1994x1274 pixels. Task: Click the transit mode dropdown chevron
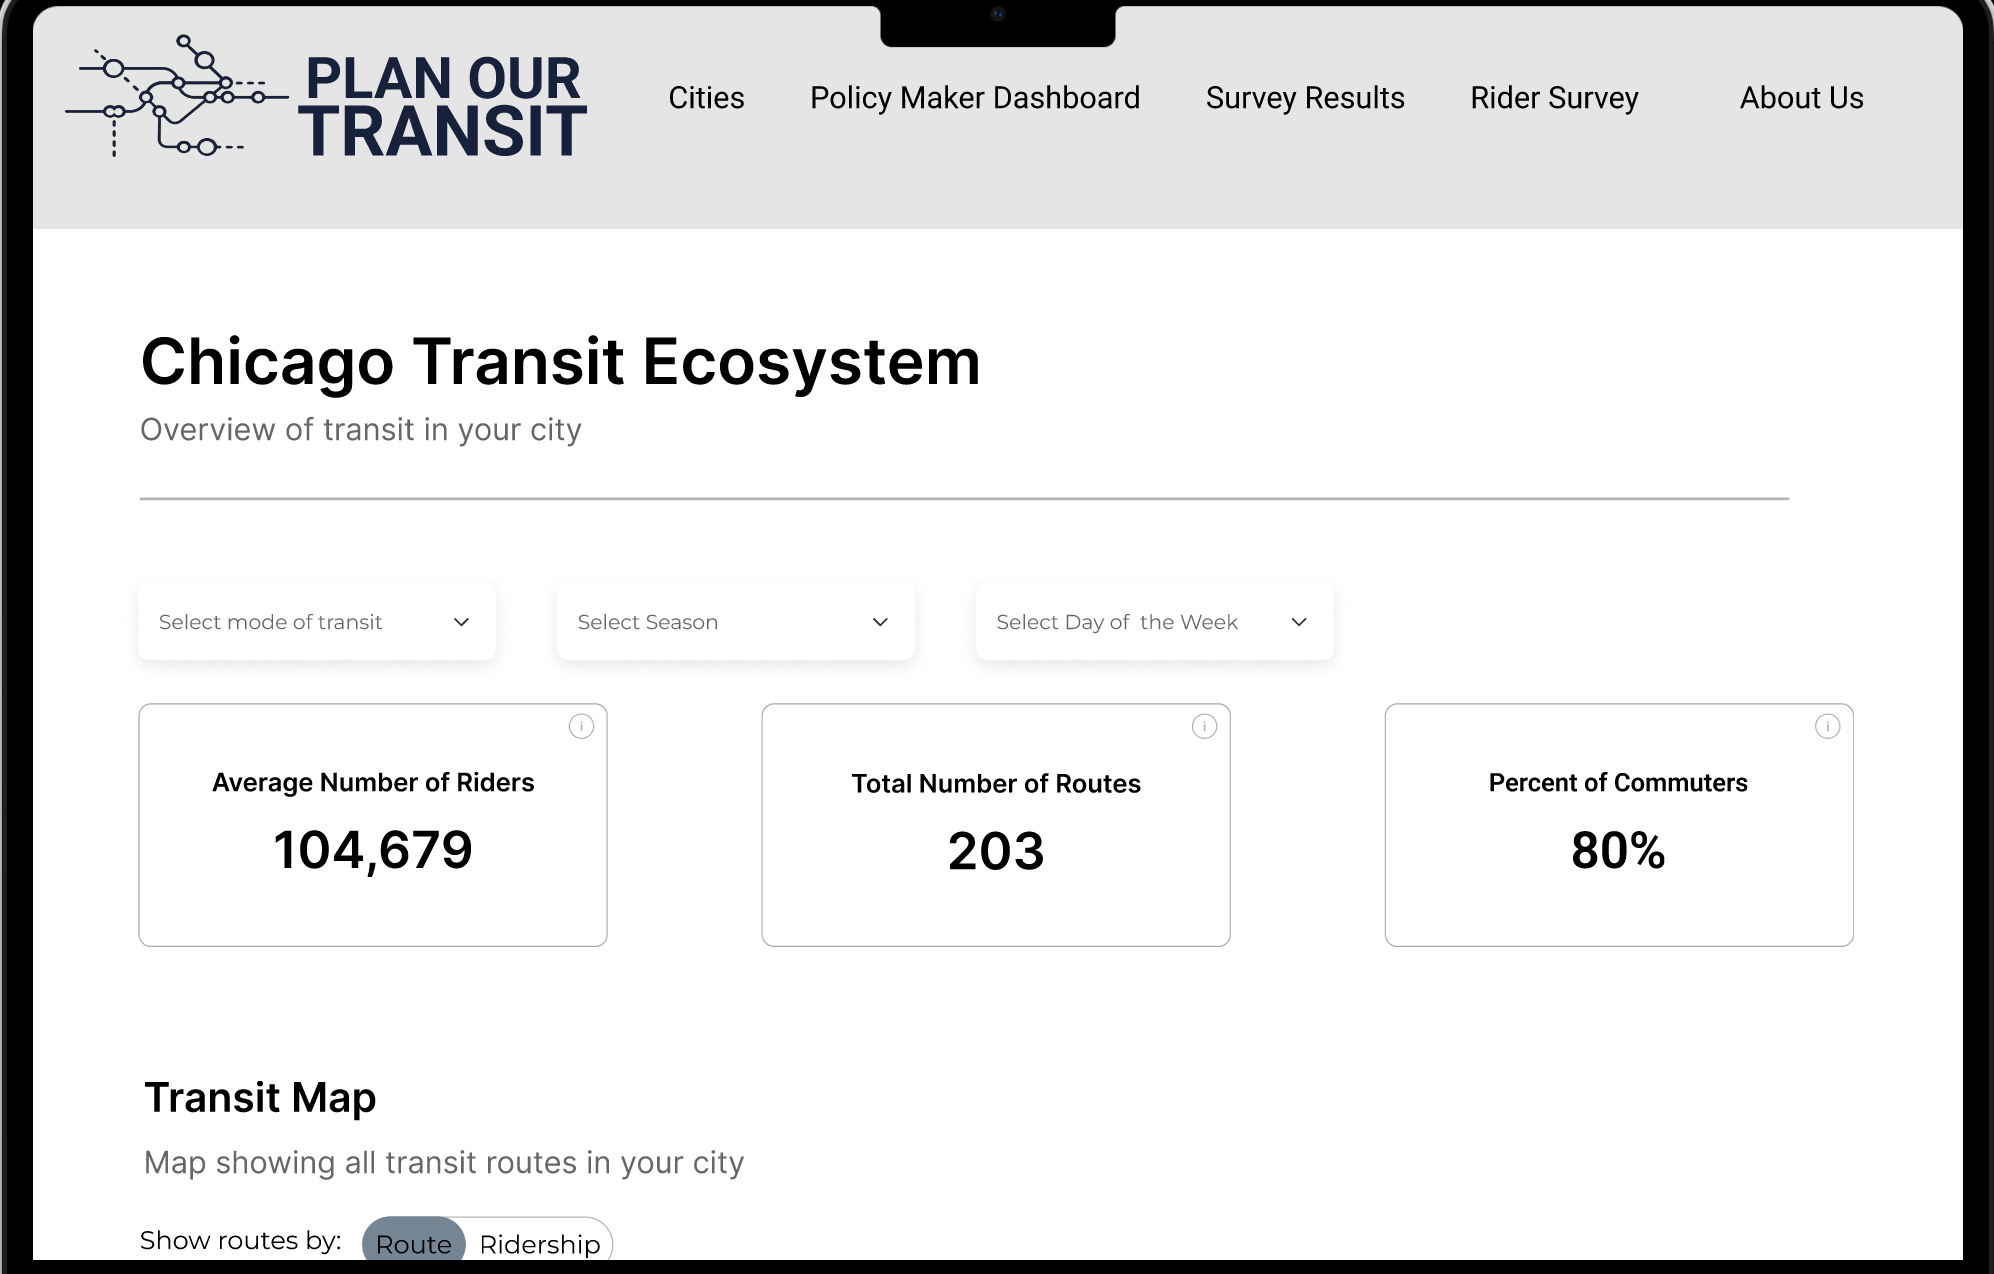pos(461,622)
